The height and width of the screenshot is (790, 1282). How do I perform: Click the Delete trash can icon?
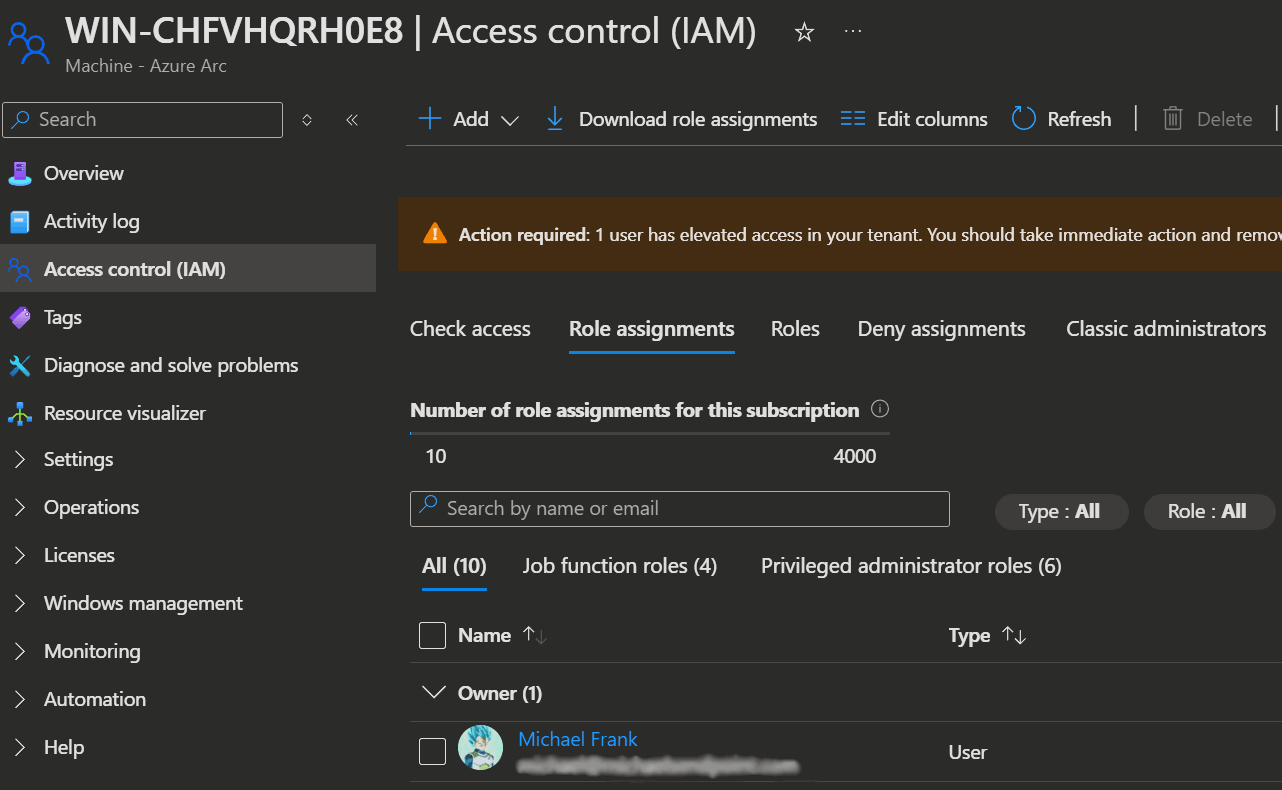click(1173, 119)
